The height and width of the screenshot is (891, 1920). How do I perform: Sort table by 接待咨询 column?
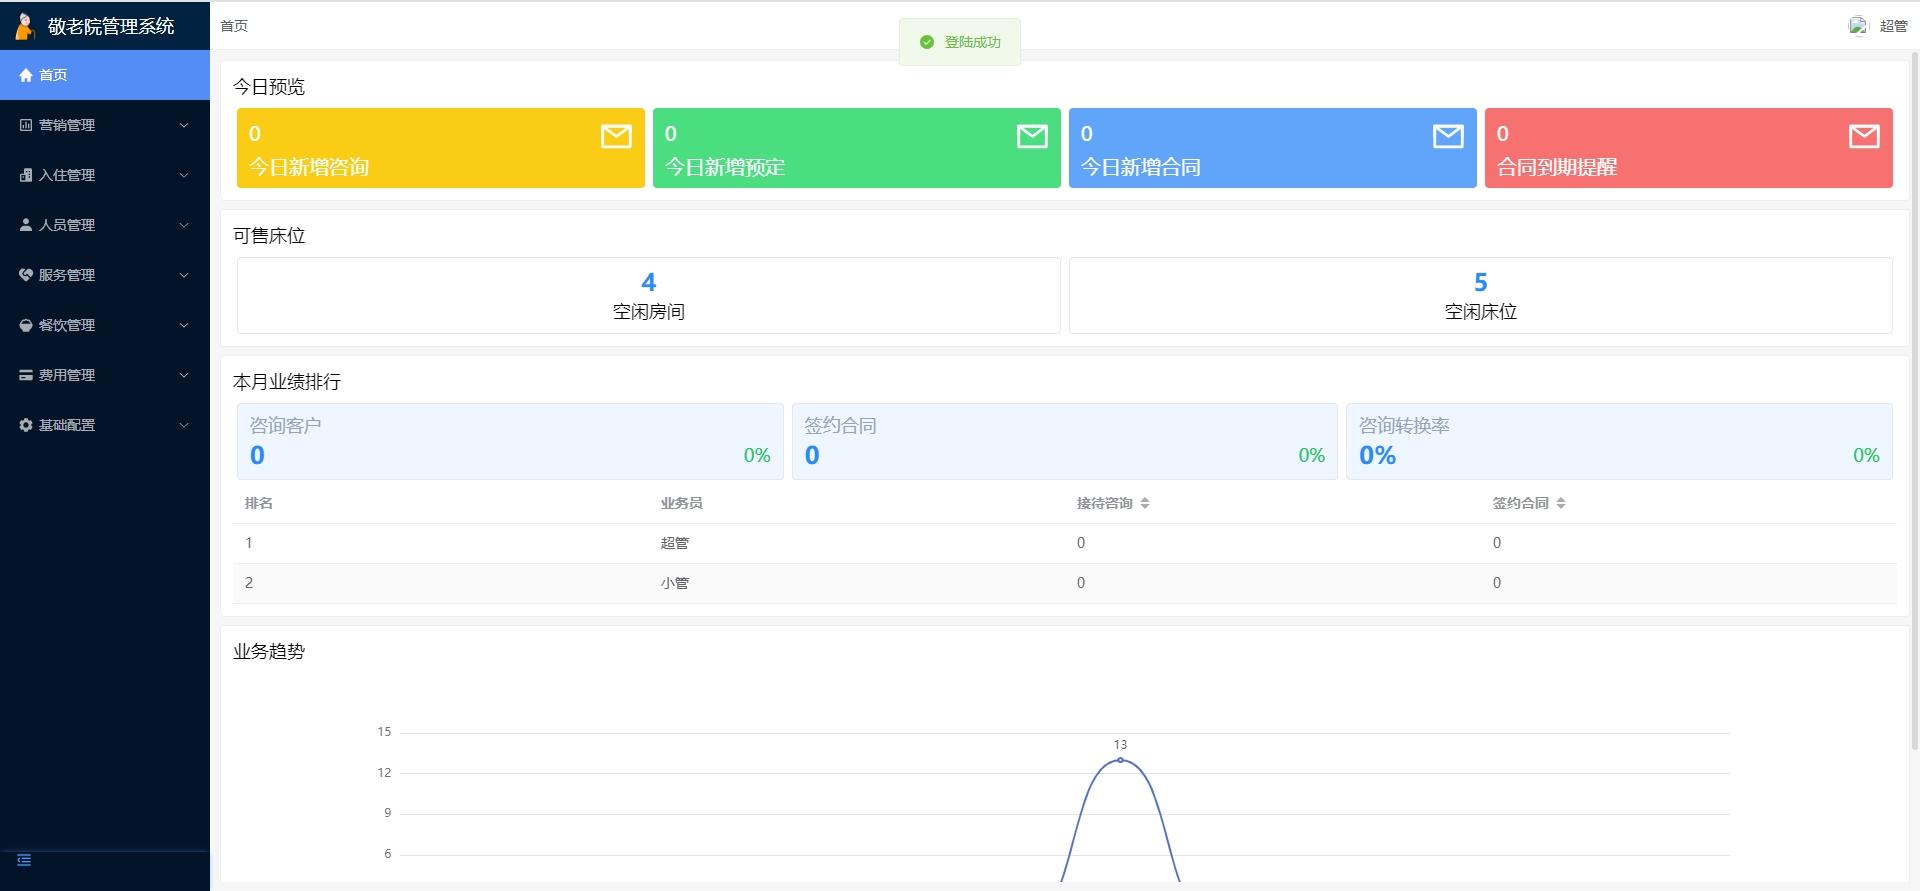(1145, 503)
